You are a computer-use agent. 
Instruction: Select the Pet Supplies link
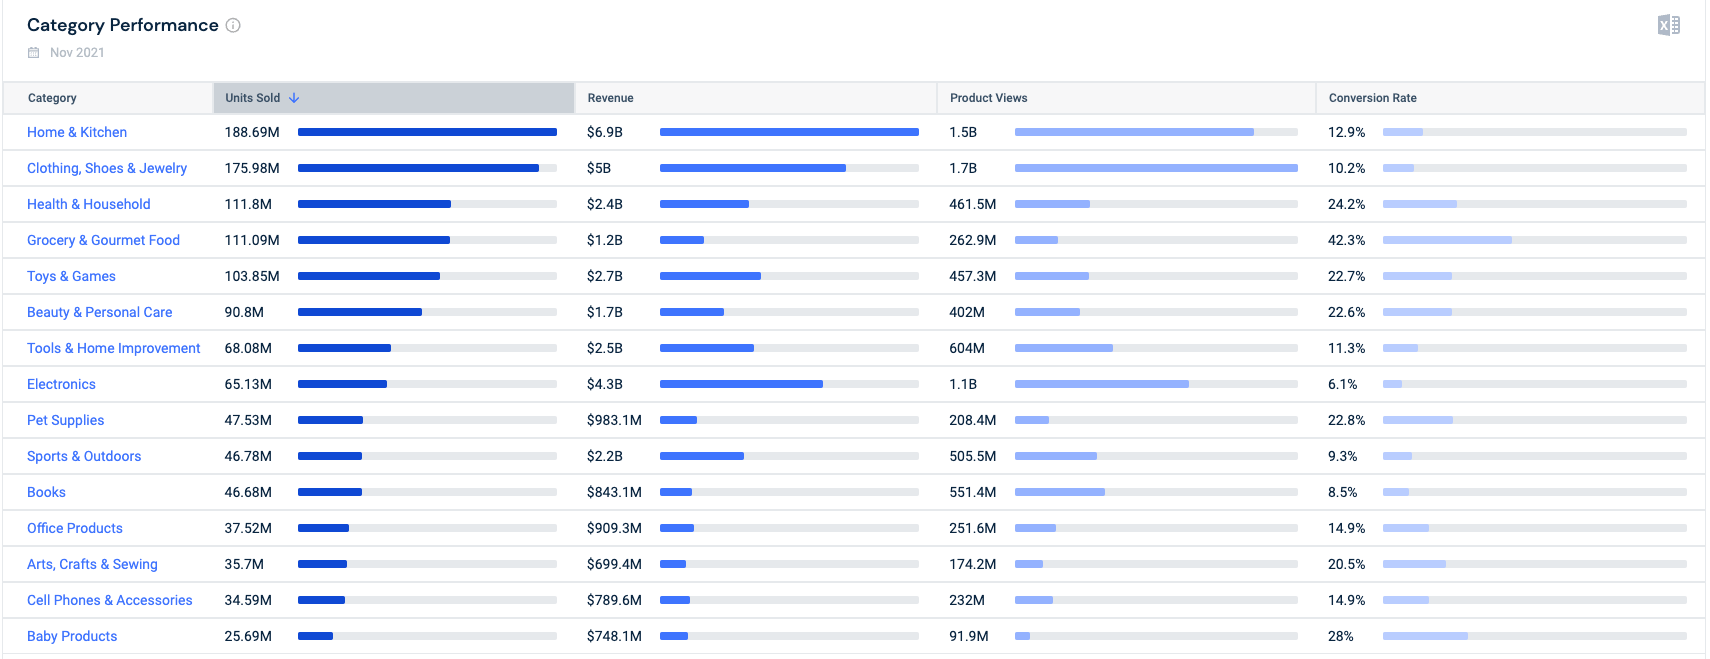pos(65,420)
